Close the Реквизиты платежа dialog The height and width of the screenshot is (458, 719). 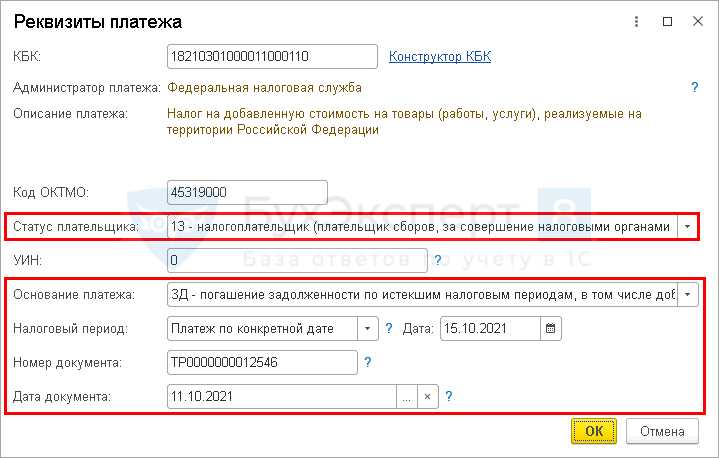click(698, 21)
